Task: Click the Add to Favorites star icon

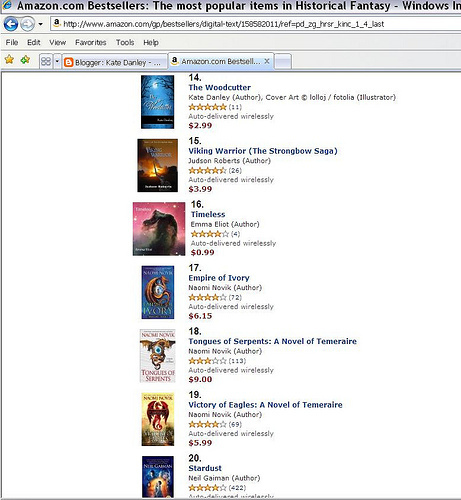Action: [25, 60]
